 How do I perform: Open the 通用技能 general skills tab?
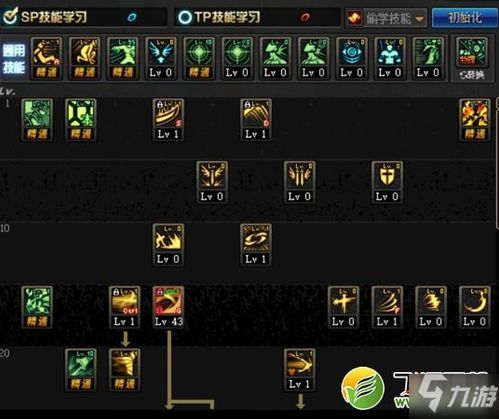[14, 59]
